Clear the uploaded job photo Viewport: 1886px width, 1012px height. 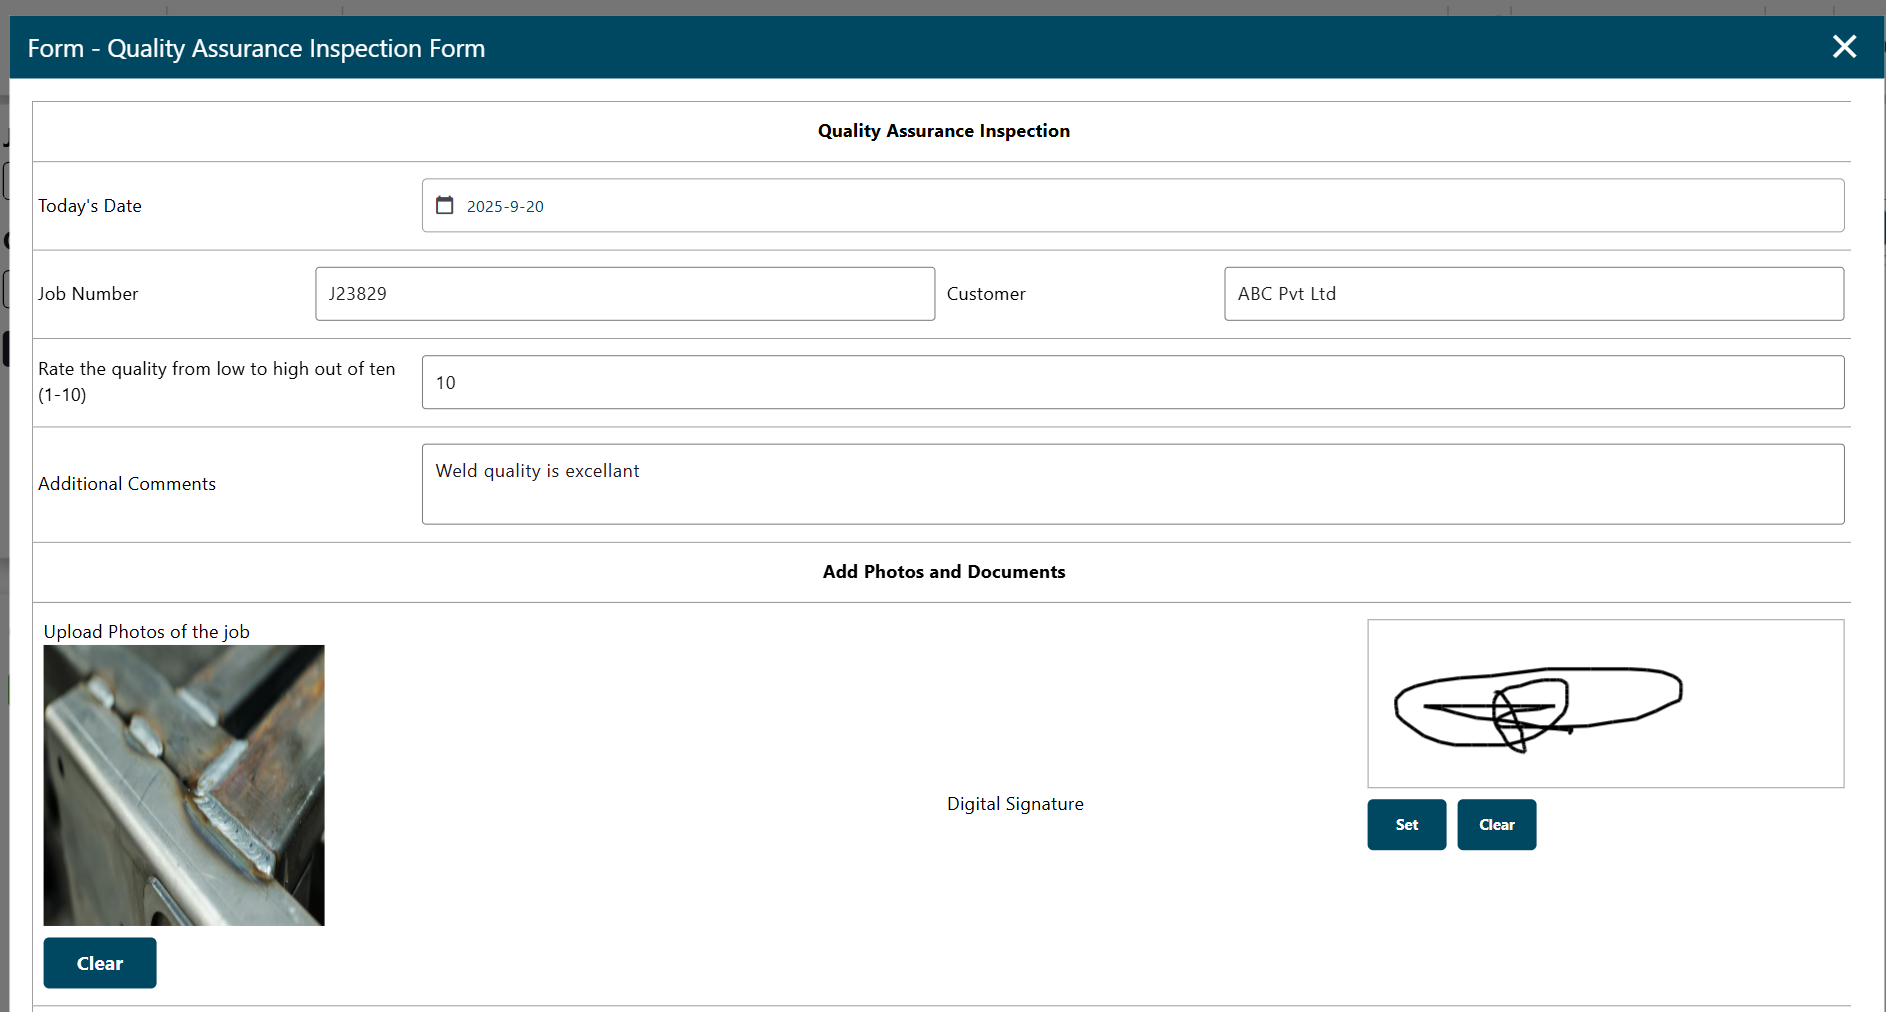pyautogui.click(x=99, y=962)
